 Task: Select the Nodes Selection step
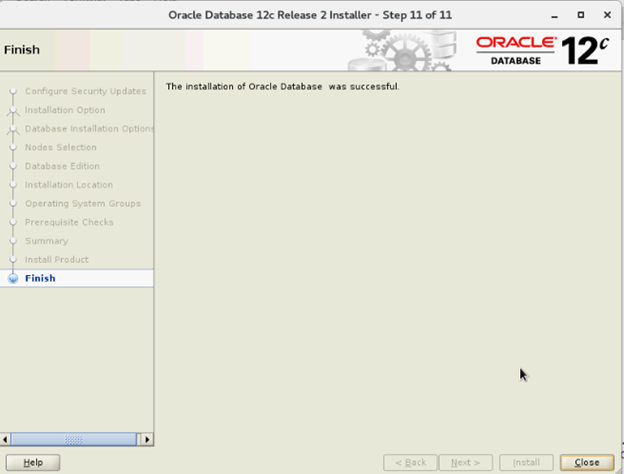61,147
